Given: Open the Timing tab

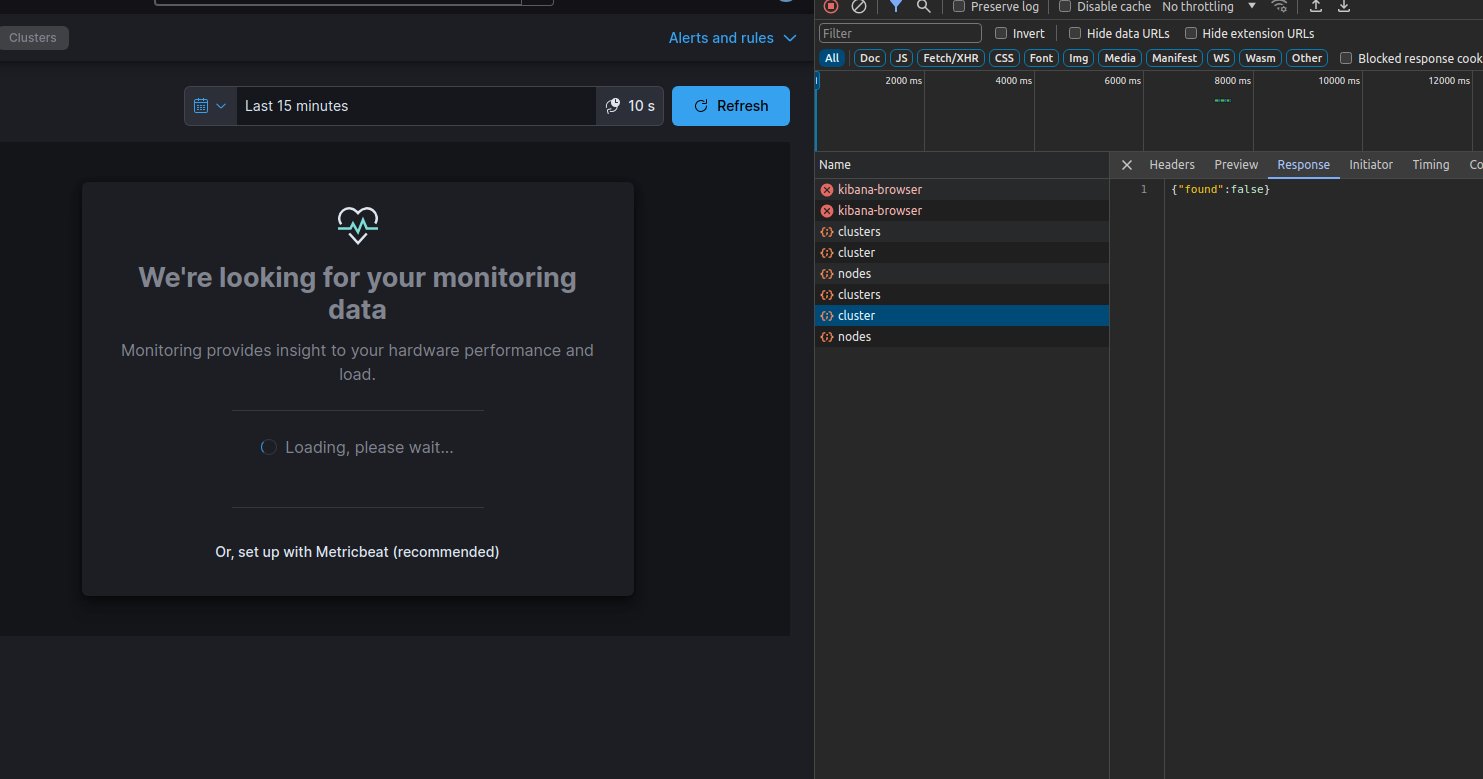Looking at the screenshot, I should click(1430, 165).
